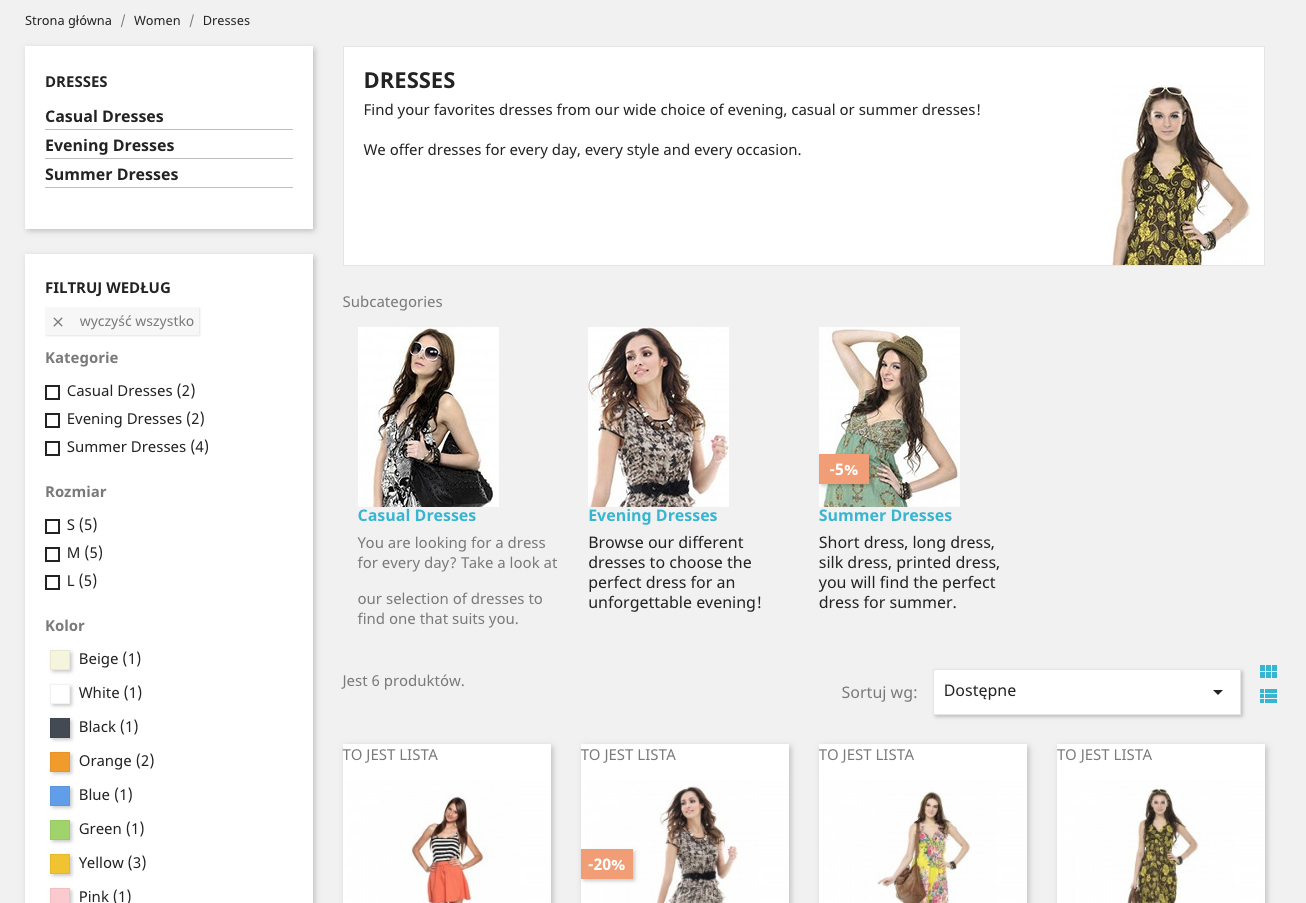Open the Women breadcrumb link

coord(157,20)
